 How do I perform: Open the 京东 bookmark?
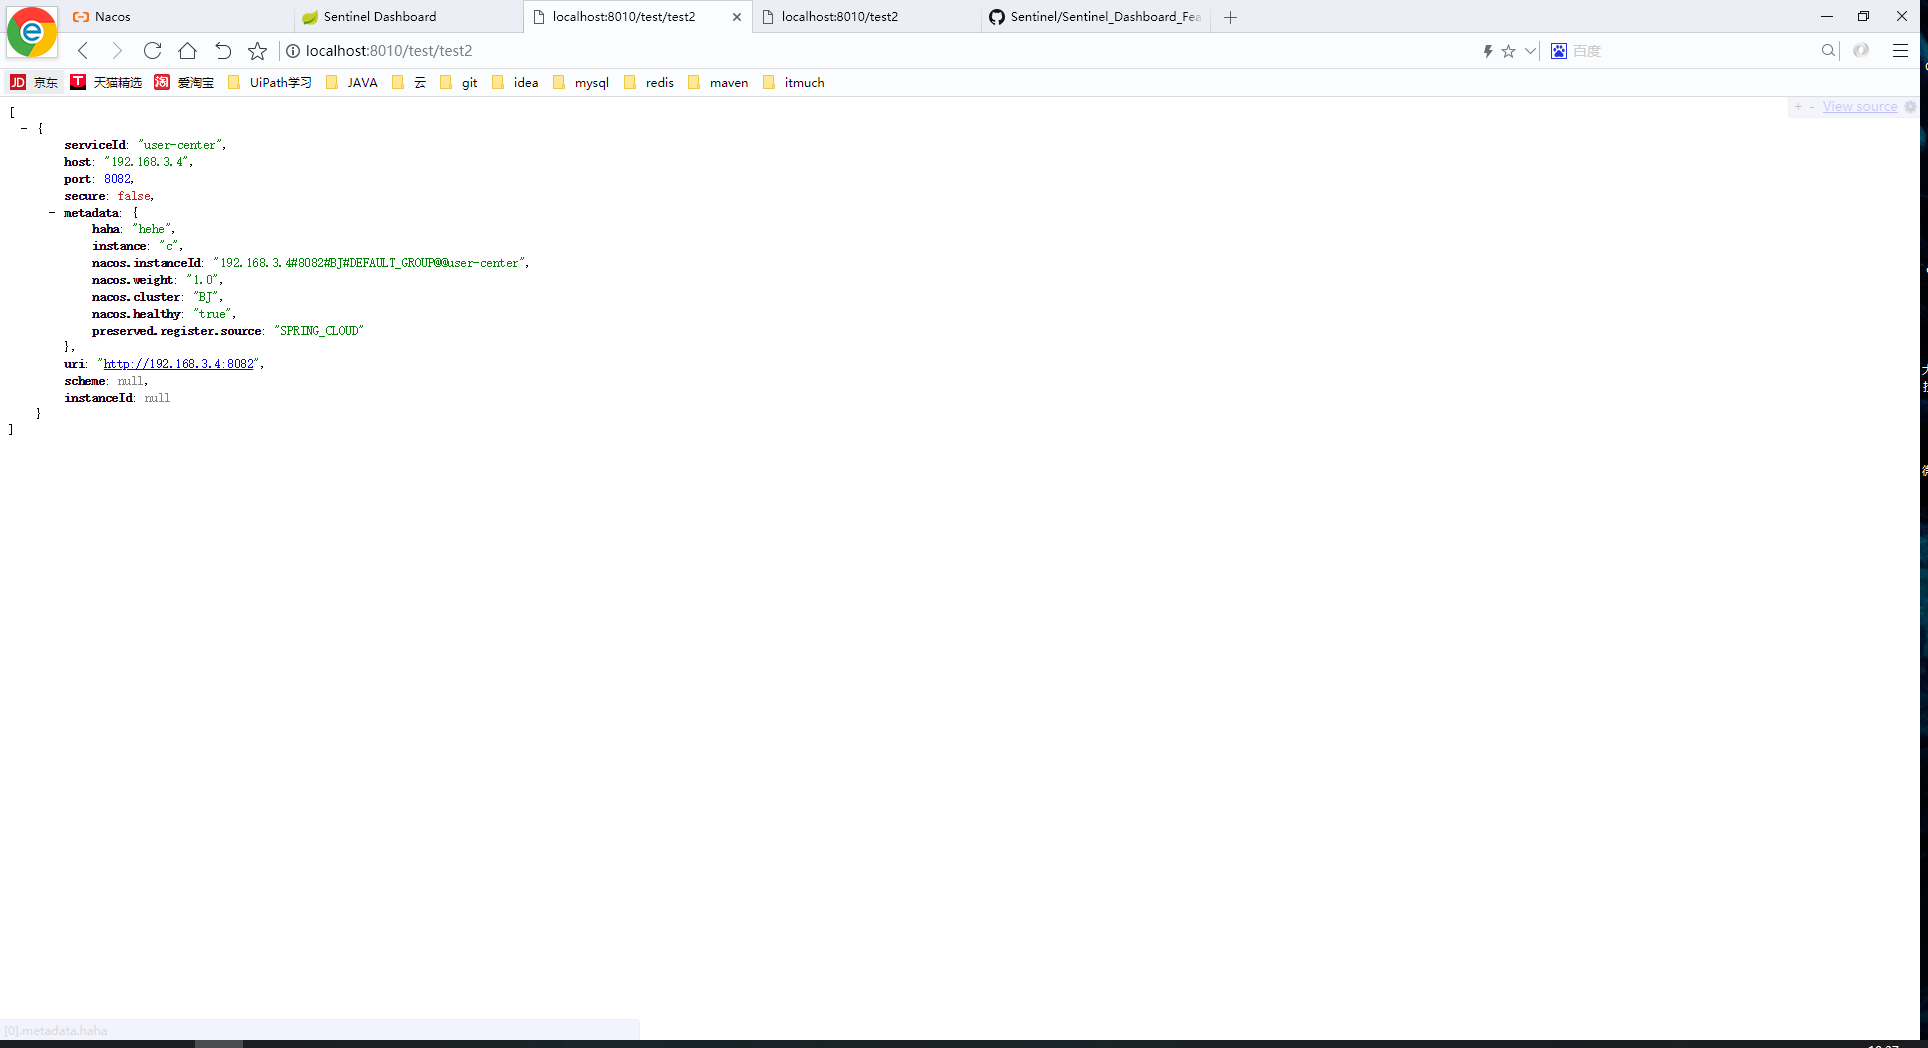35,83
